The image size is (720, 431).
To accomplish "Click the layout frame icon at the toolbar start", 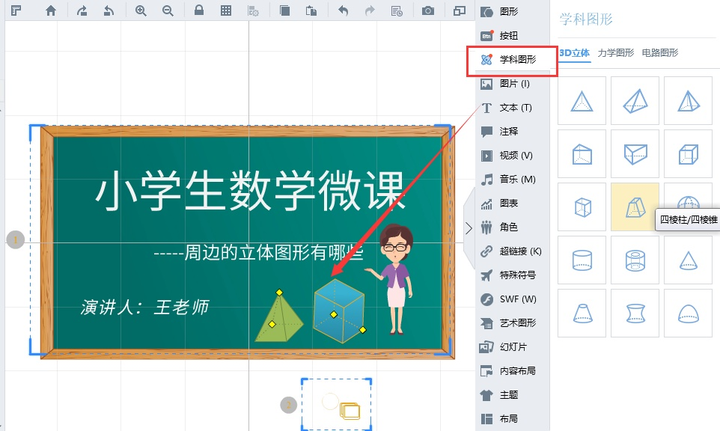I will [x=17, y=11].
